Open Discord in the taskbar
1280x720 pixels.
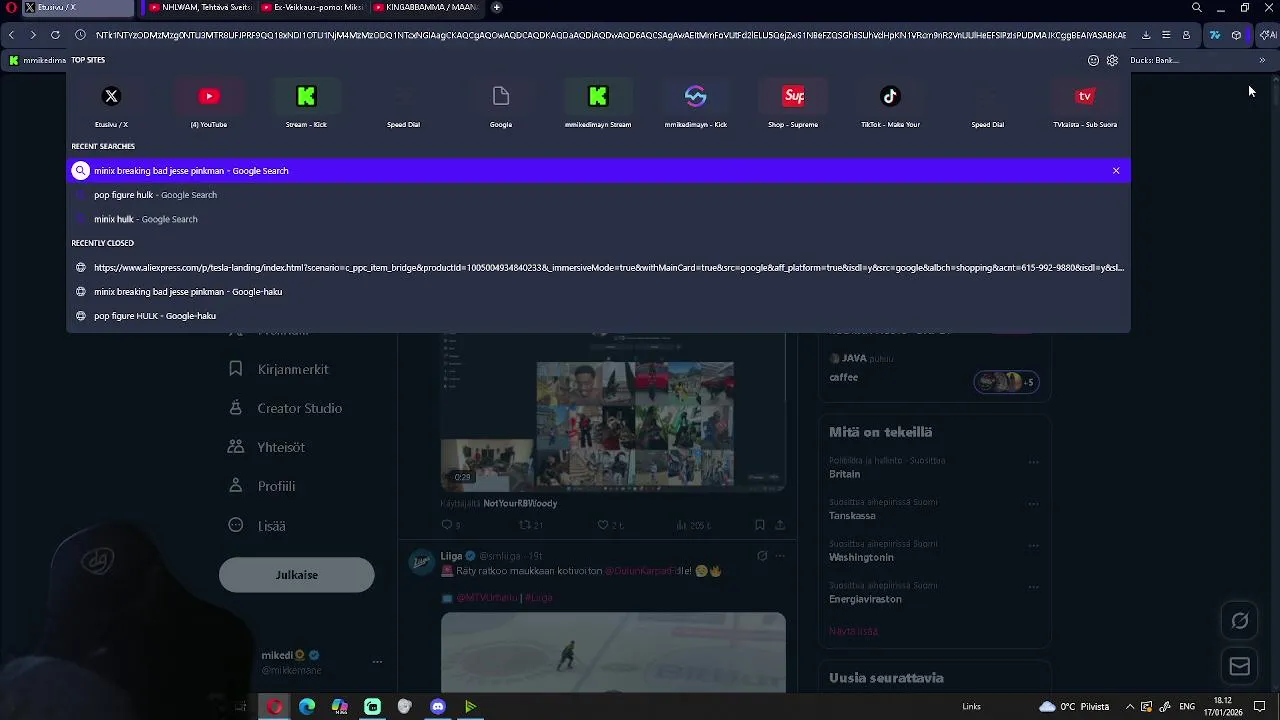[x=438, y=707]
